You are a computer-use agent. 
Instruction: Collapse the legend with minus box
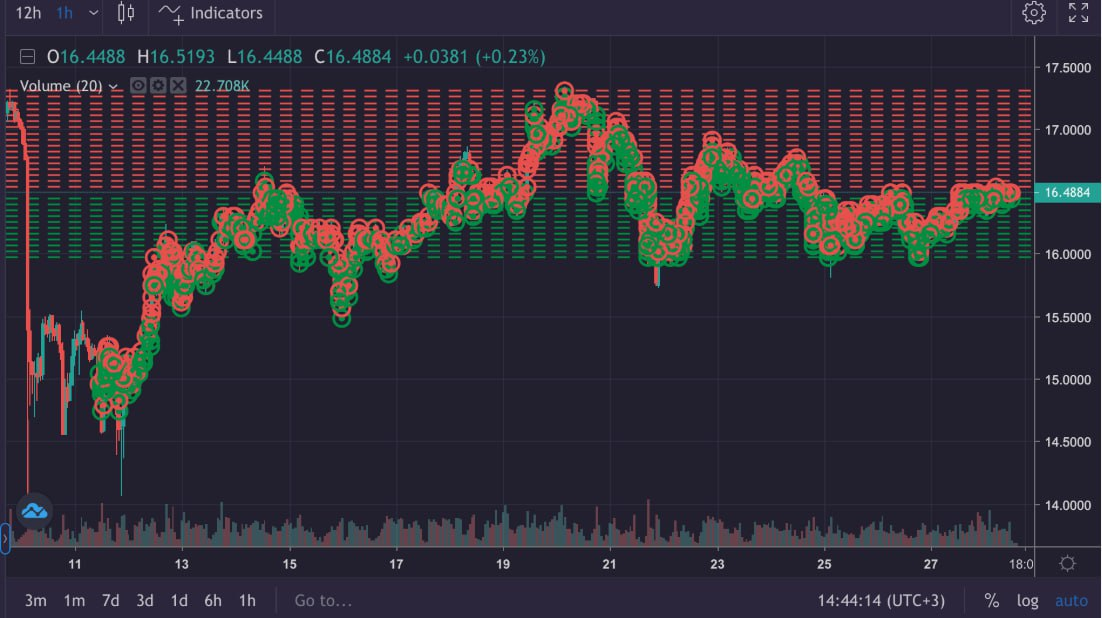coord(27,57)
